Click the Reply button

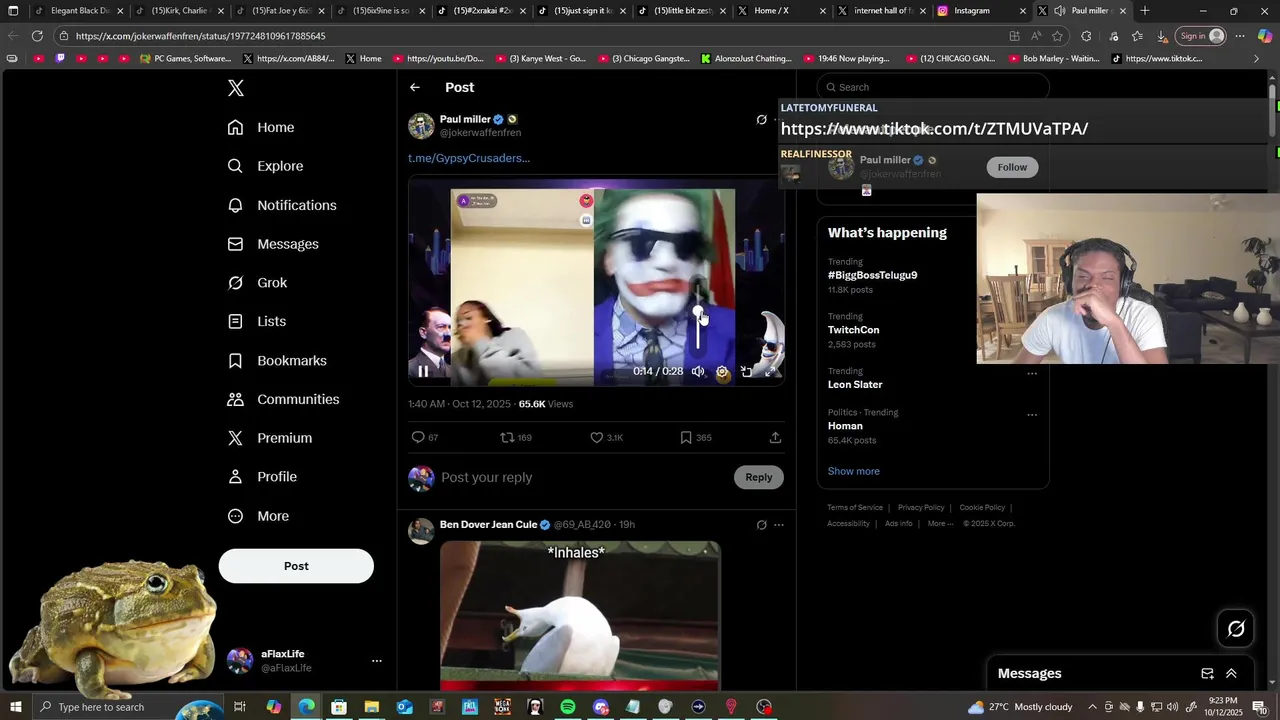759,477
